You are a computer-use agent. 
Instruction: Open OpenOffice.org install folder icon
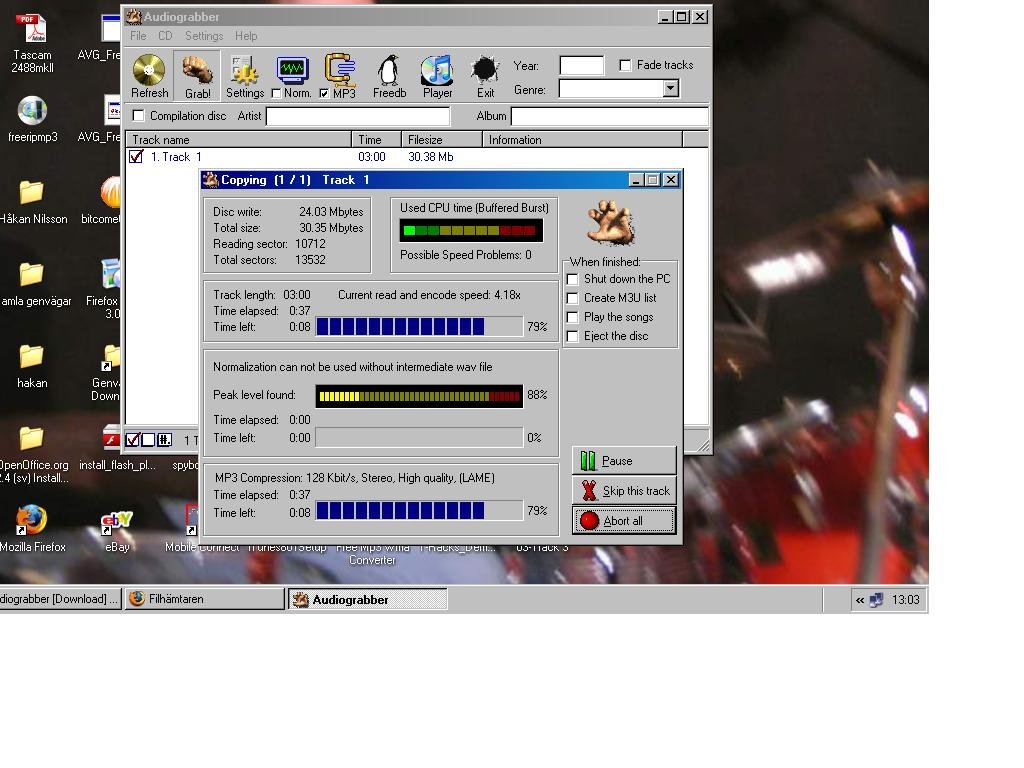tap(31, 438)
